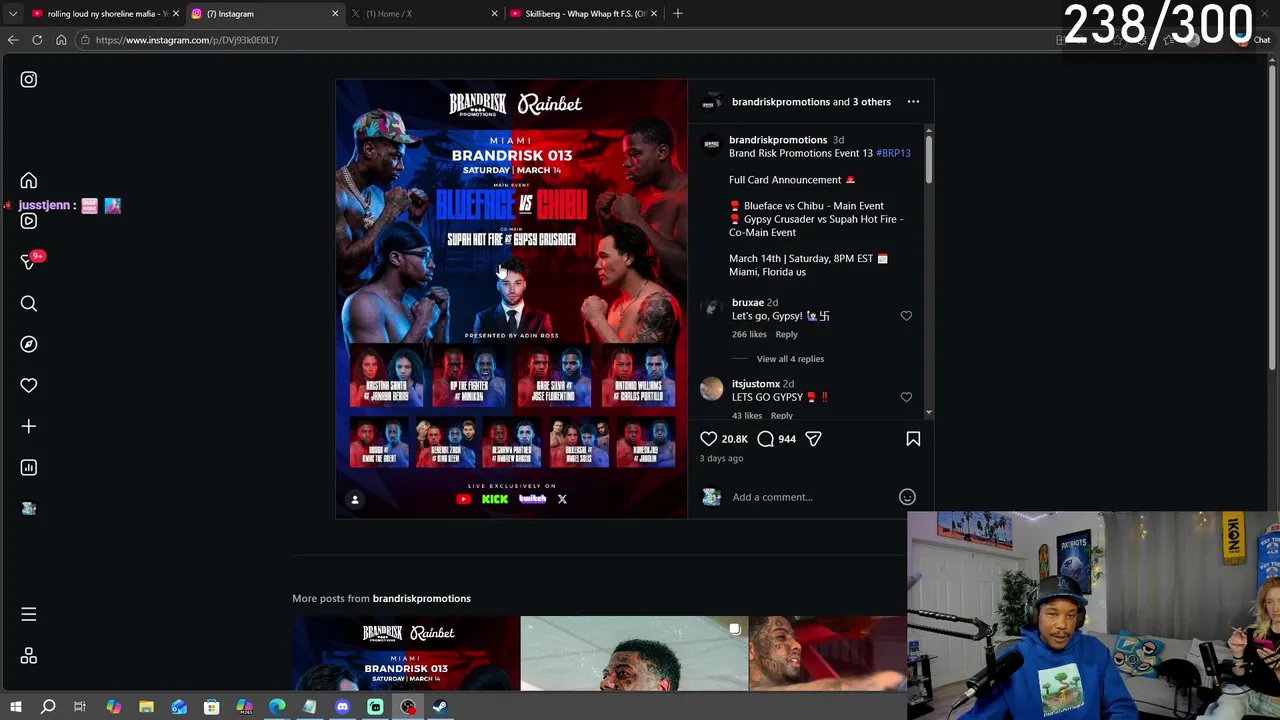Open first More posts thumbnail Brandrisk 013
The width and height of the screenshot is (1280, 720).
(x=405, y=653)
